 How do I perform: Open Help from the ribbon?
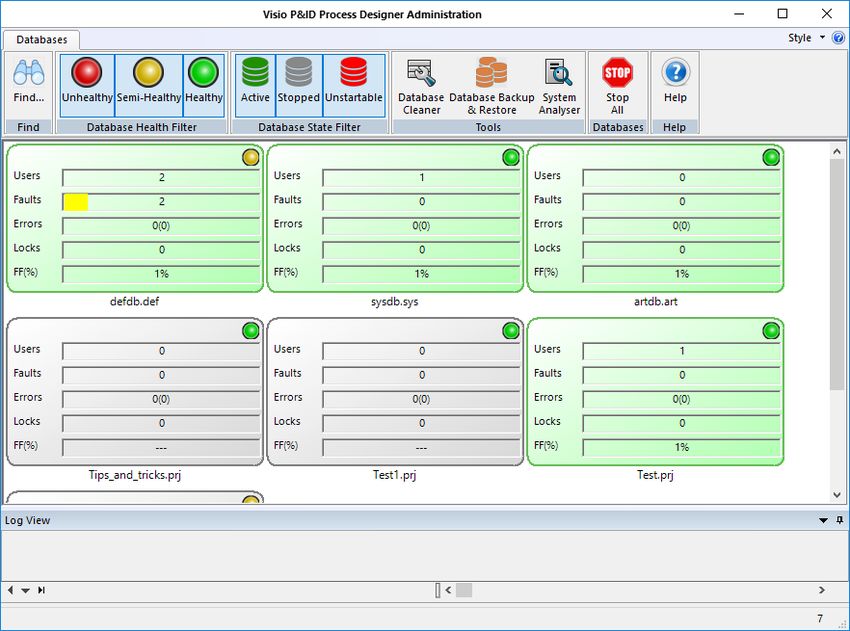pyautogui.click(x=675, y=81)
